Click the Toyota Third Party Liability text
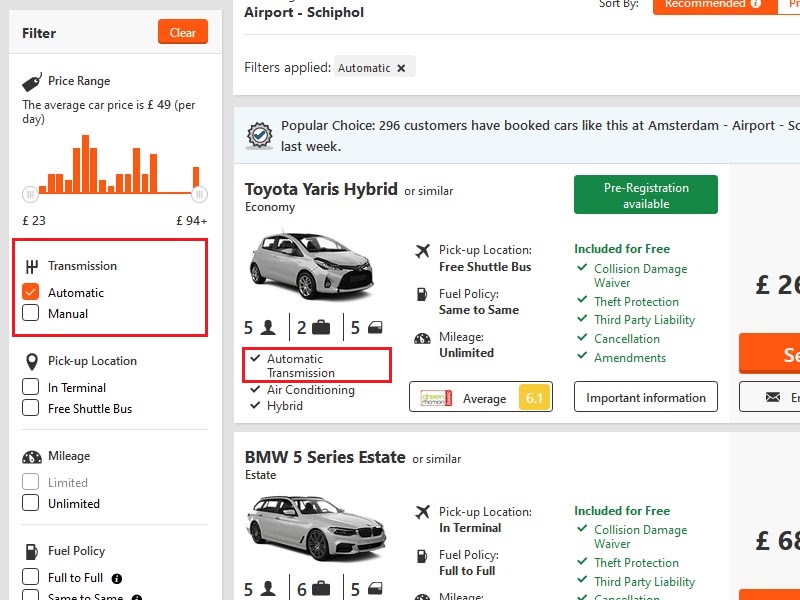This screenshot has width=800, height=600. pyautogui.click(x=644, y=320)
